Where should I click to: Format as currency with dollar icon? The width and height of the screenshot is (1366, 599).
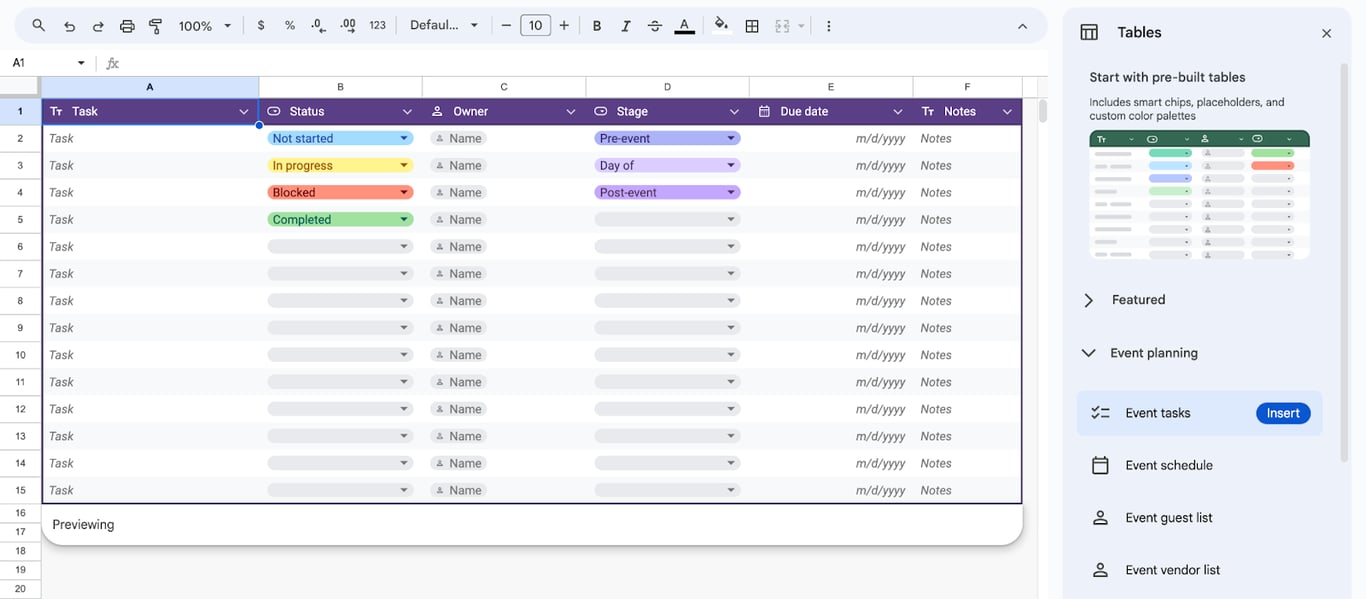coord(261,26)
